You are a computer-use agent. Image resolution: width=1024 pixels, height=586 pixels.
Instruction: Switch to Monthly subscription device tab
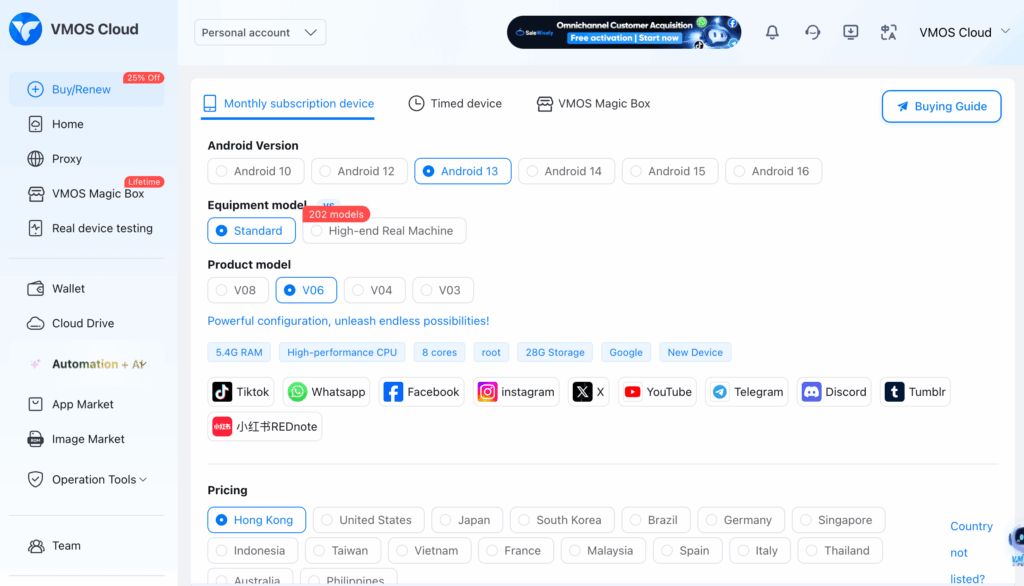click(x=288, y=104)
